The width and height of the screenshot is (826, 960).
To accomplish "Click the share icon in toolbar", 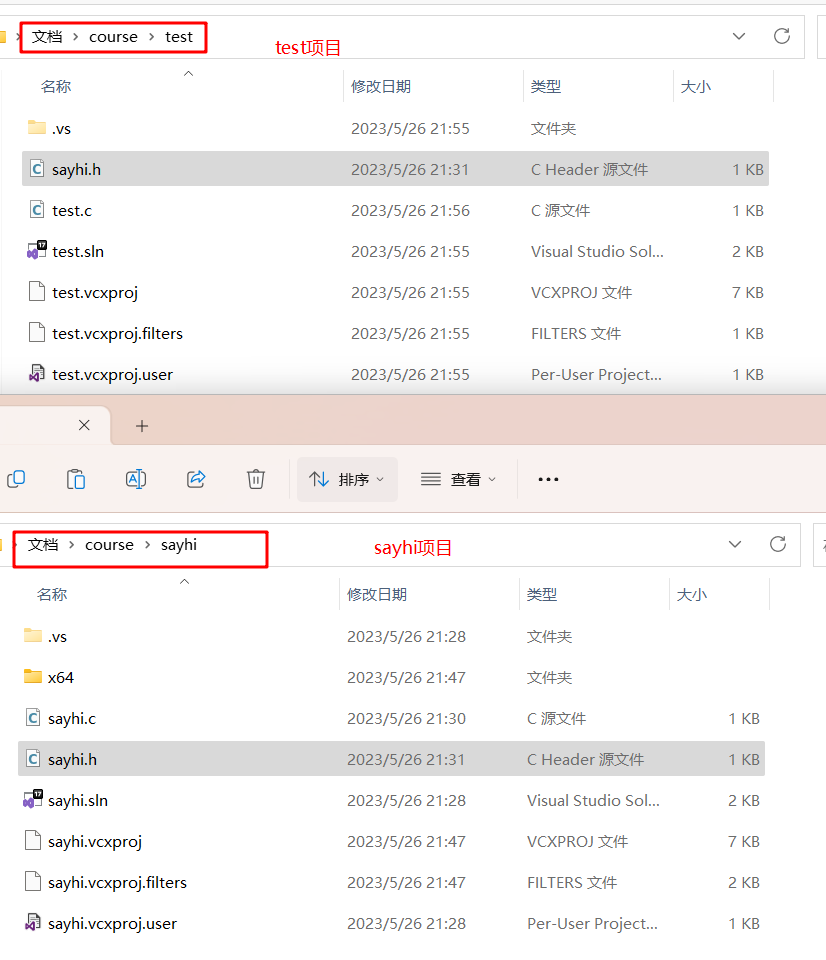I will point(196,479).
